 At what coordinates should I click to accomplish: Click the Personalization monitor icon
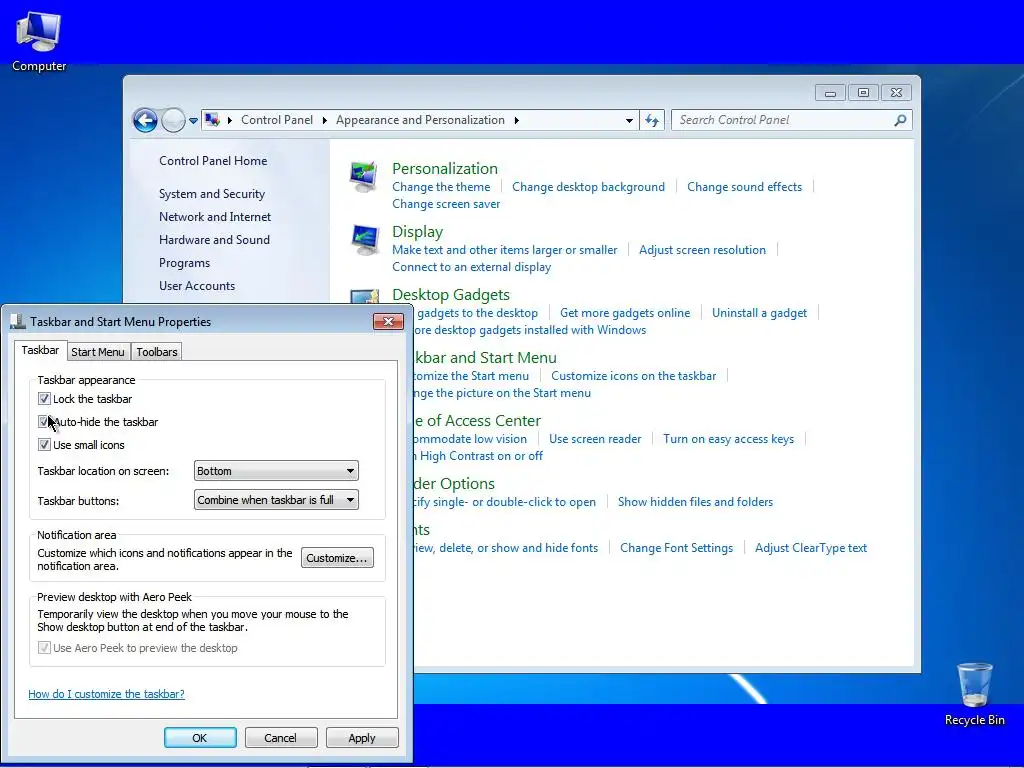(364, 176)
